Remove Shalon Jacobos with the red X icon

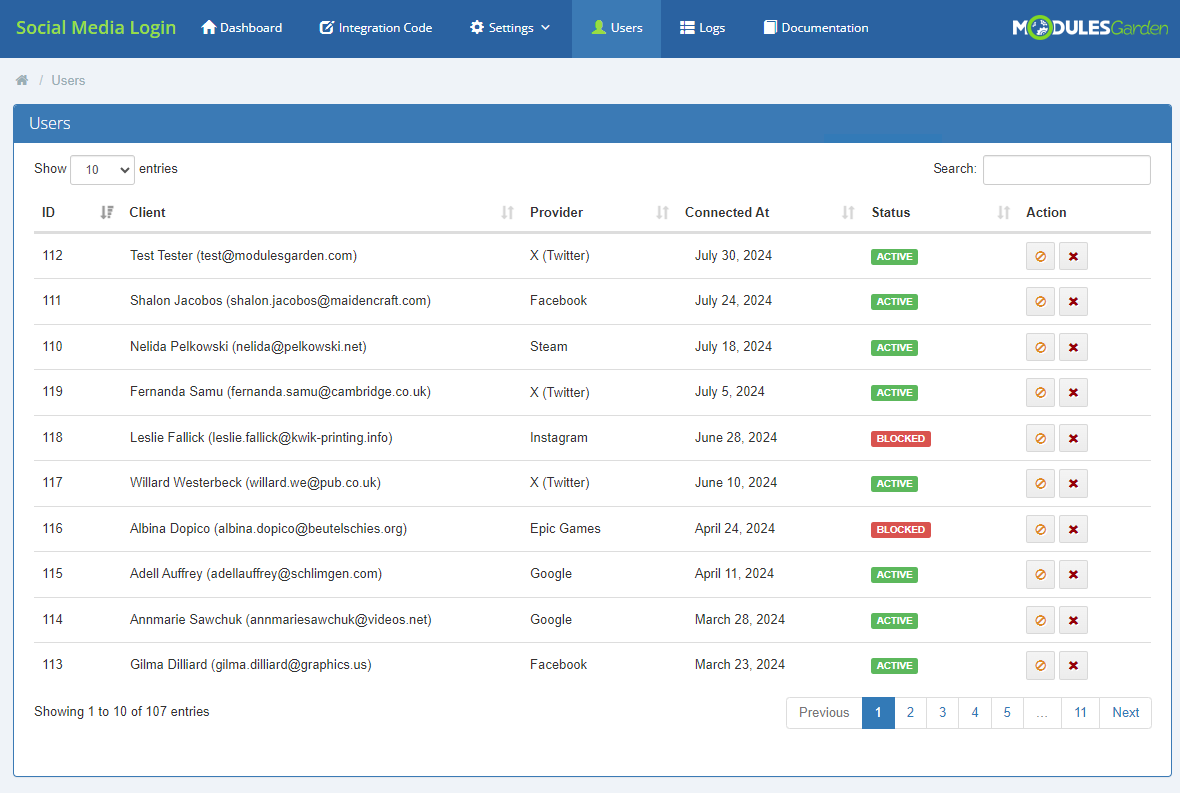click(x=1073, y=302)
